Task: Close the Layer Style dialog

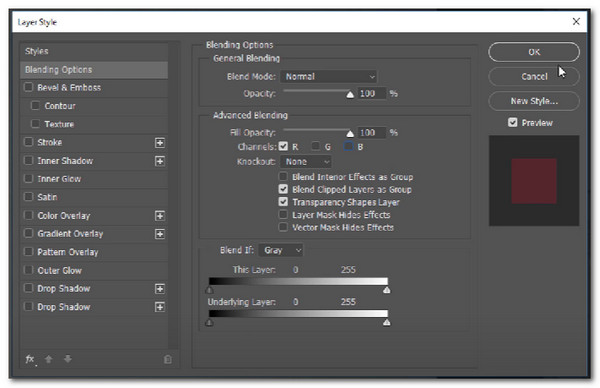Action: [x=576, y=22]
